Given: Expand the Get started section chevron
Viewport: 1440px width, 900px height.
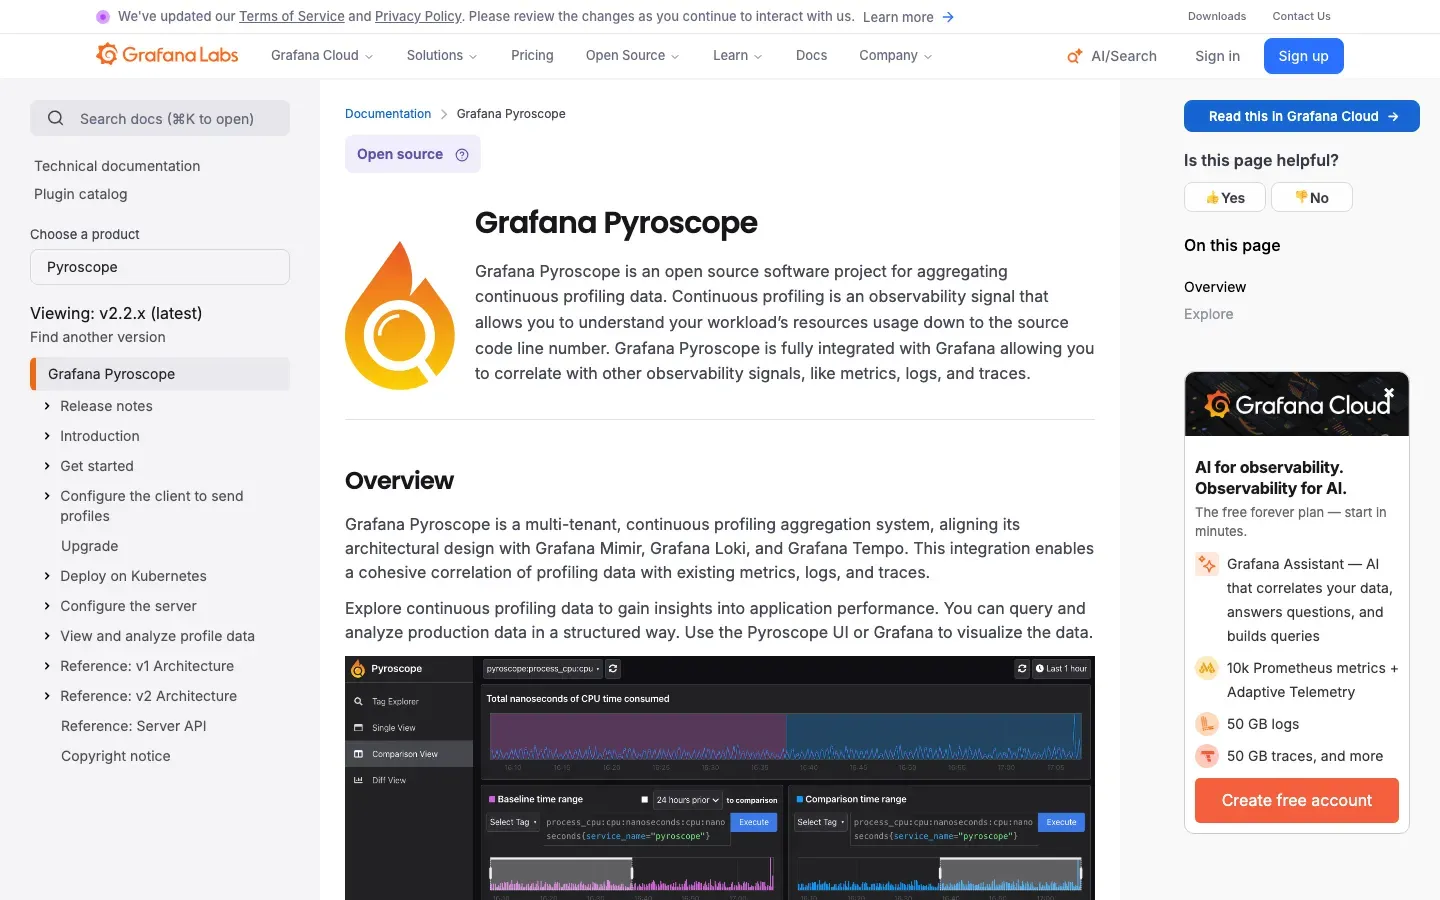Looking at the screenshot, I should pyautogui.click(x=47, y=466).
